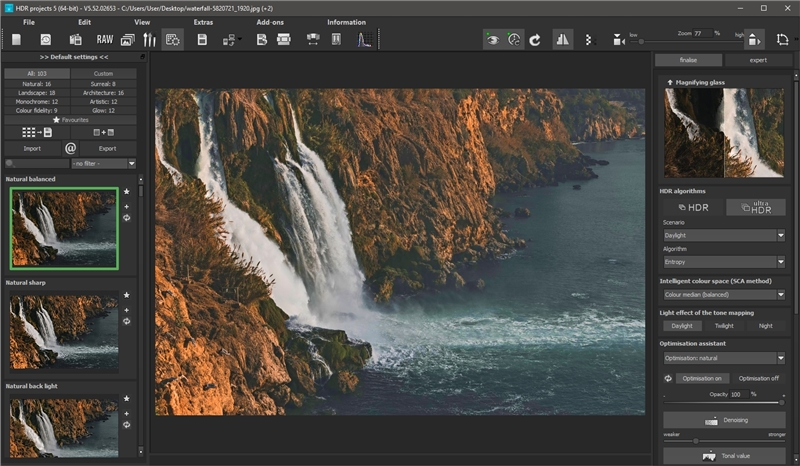Select Twilight light effect
The height and width of the screenshot is (466, 800).
723,326
